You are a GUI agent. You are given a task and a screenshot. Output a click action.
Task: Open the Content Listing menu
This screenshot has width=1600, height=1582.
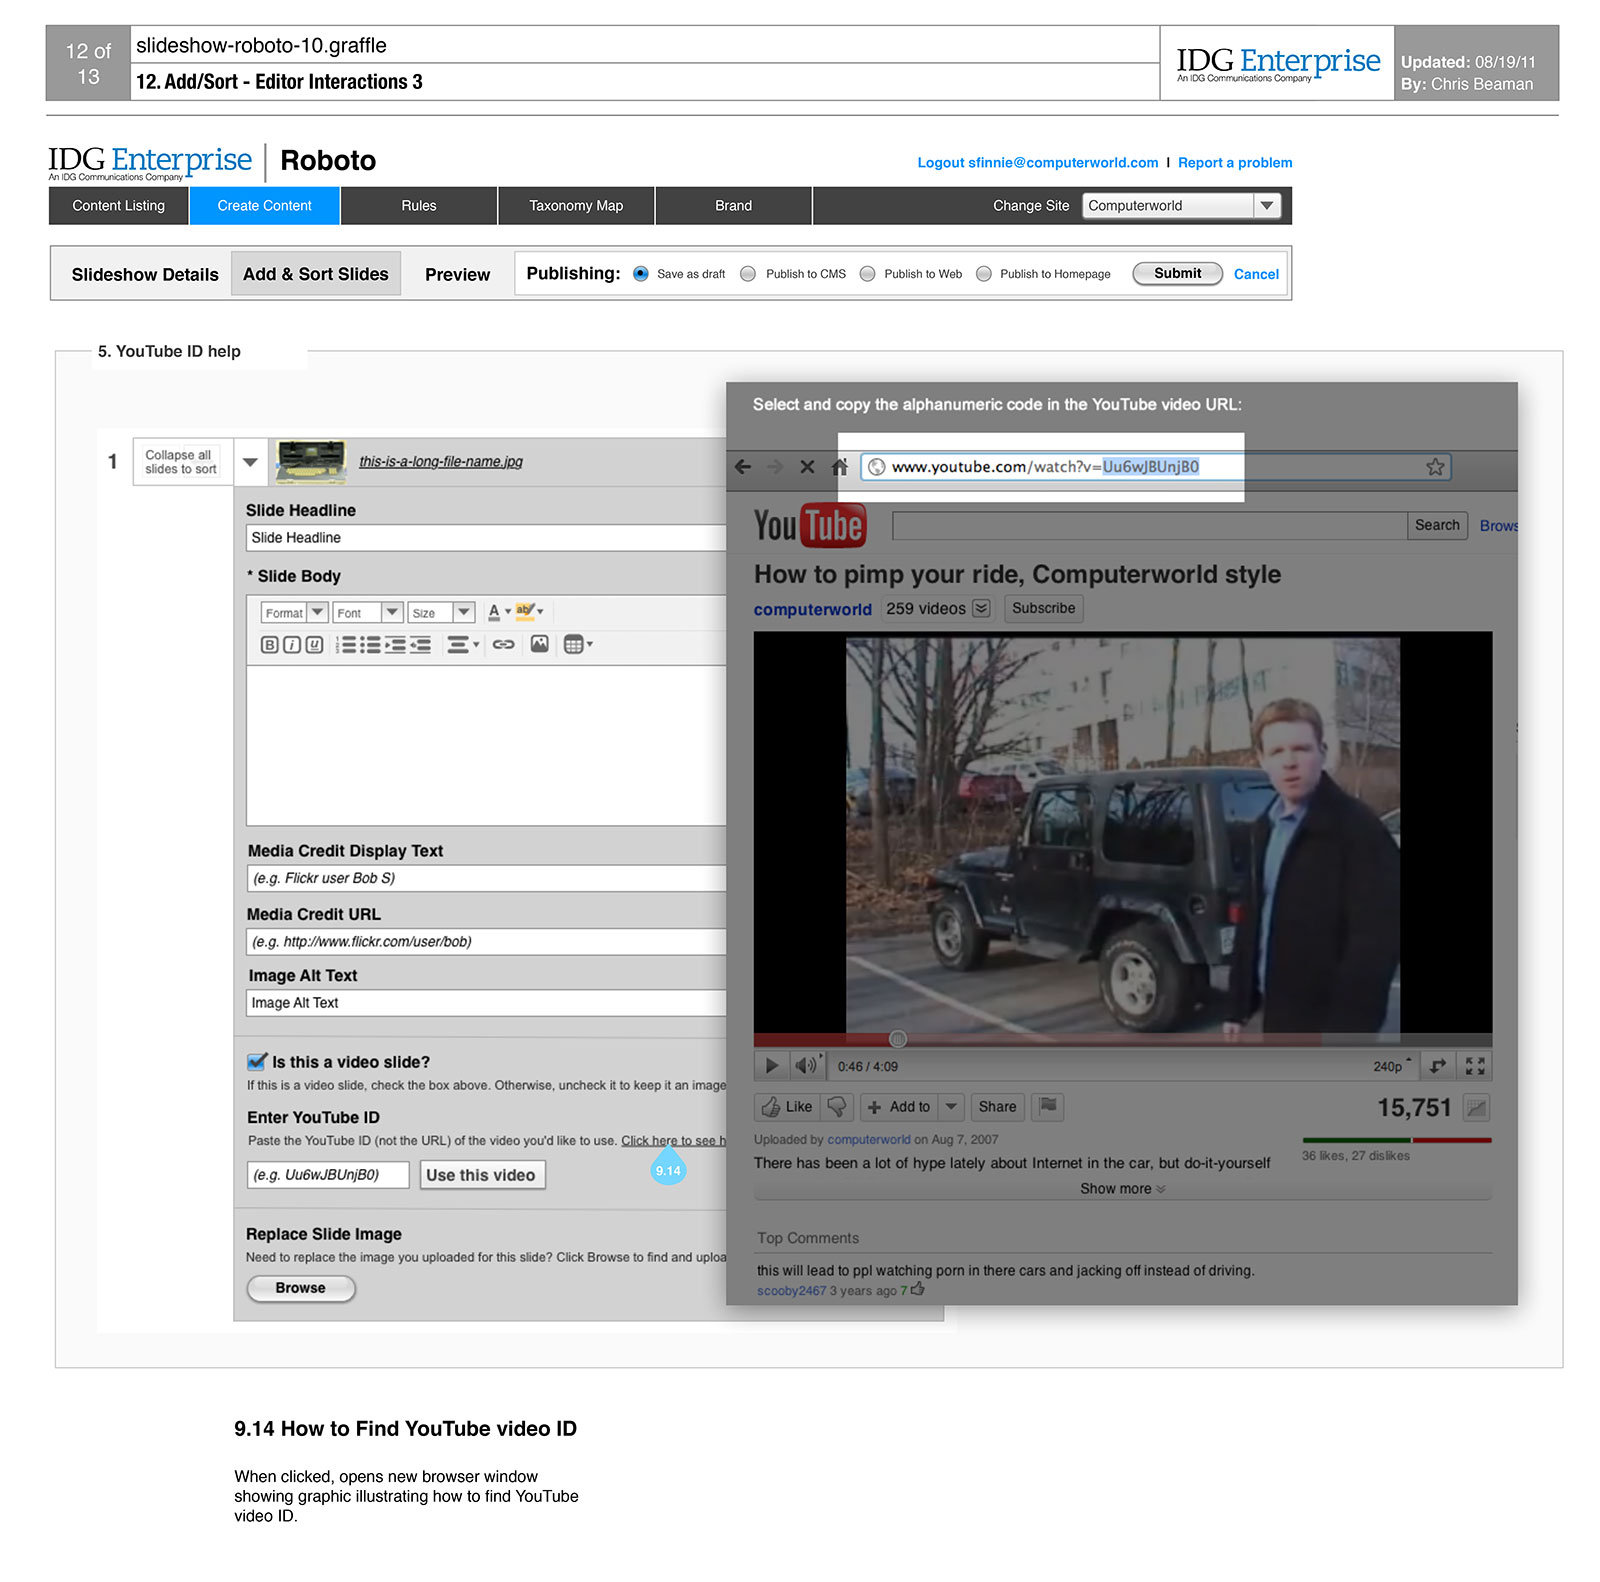click(119, 205)
